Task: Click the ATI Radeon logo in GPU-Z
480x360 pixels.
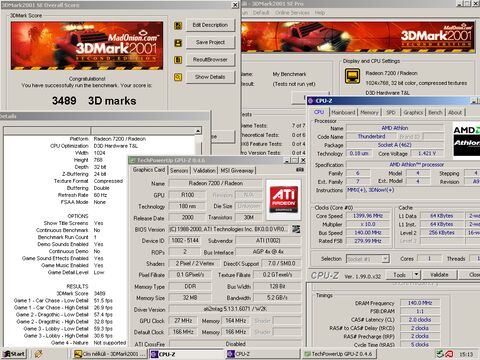Action: (283, 199)
